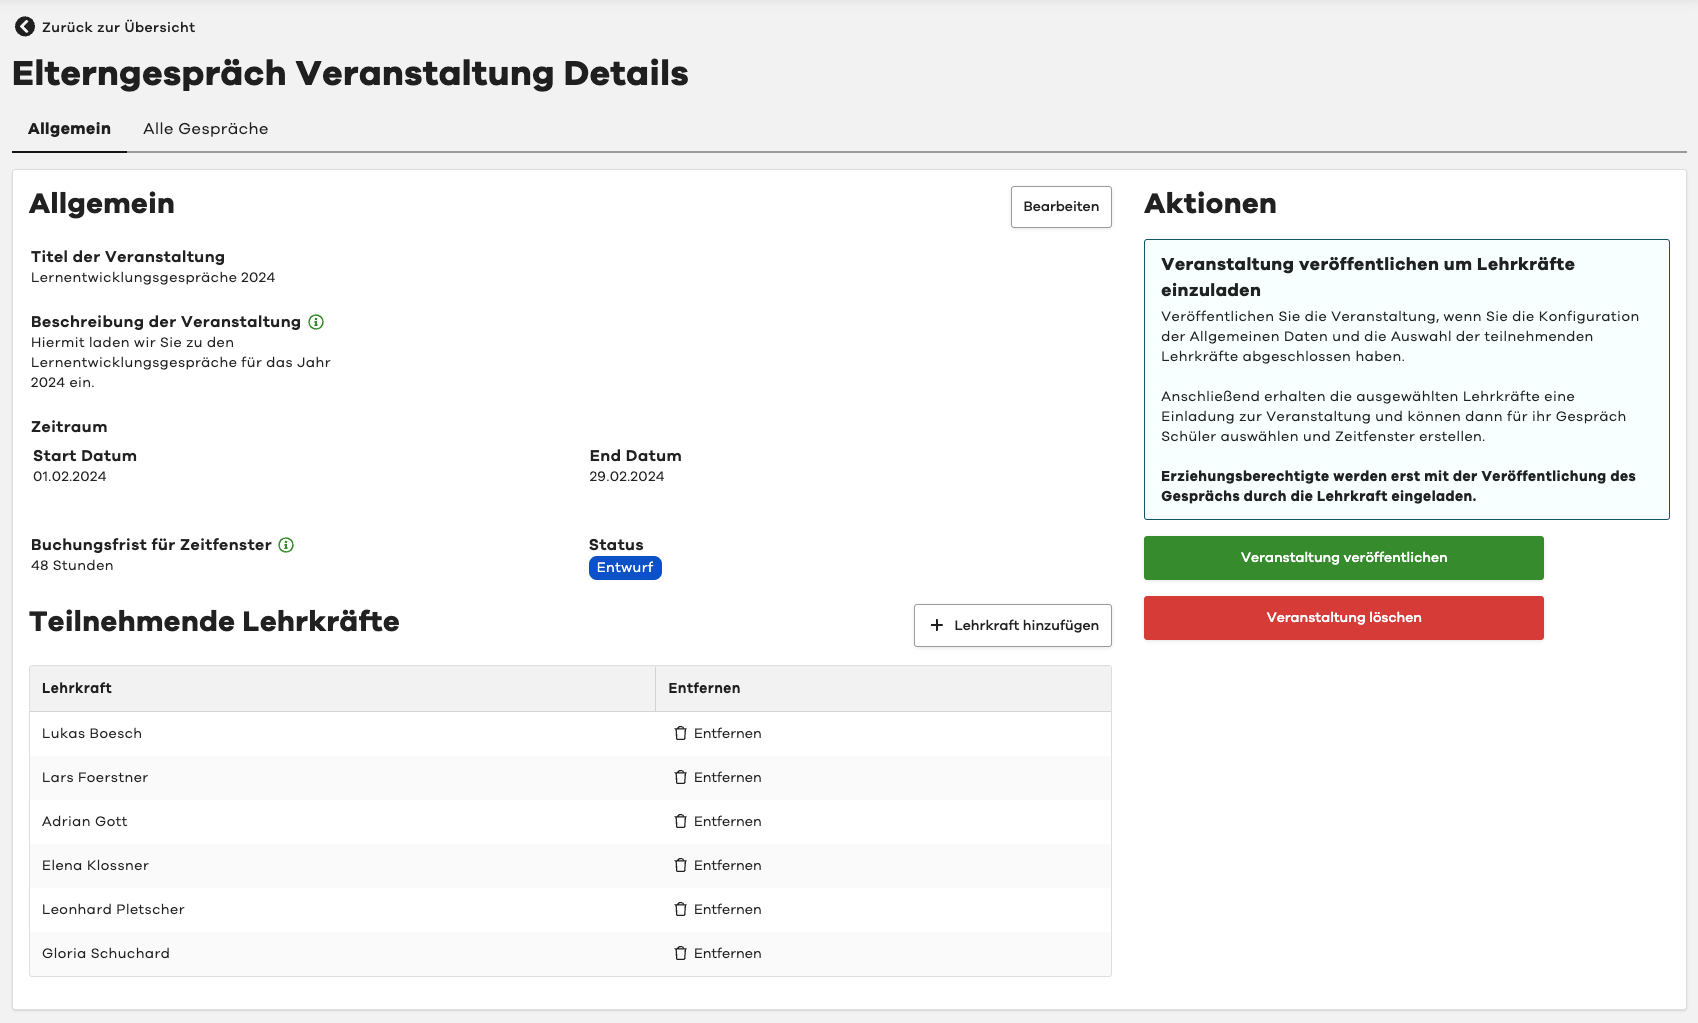Select the Allgemein tab
The width and height of the screenshot is (1698, 1023).
(69, 129)
